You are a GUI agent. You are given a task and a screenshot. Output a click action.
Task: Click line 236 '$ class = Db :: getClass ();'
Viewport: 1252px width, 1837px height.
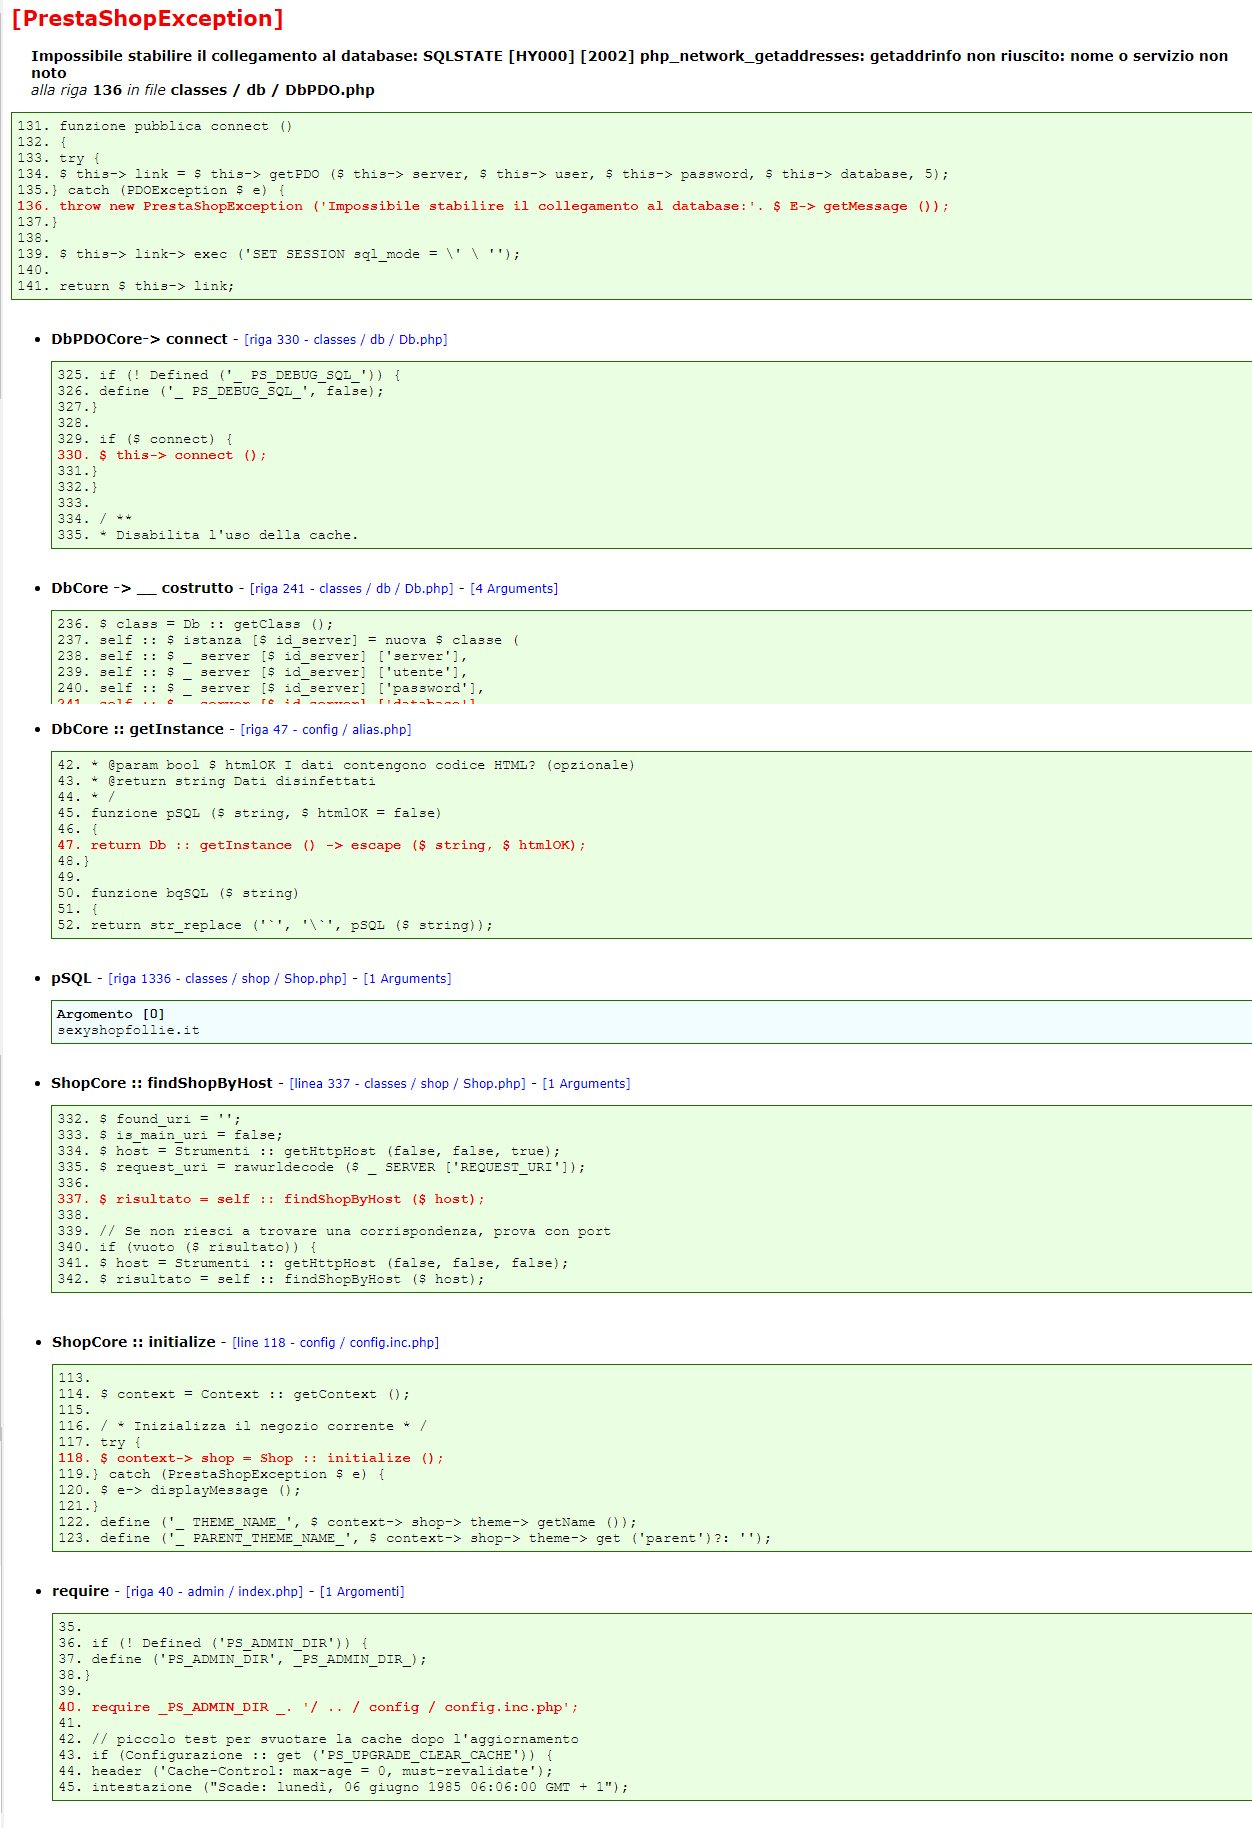(195, 624)
